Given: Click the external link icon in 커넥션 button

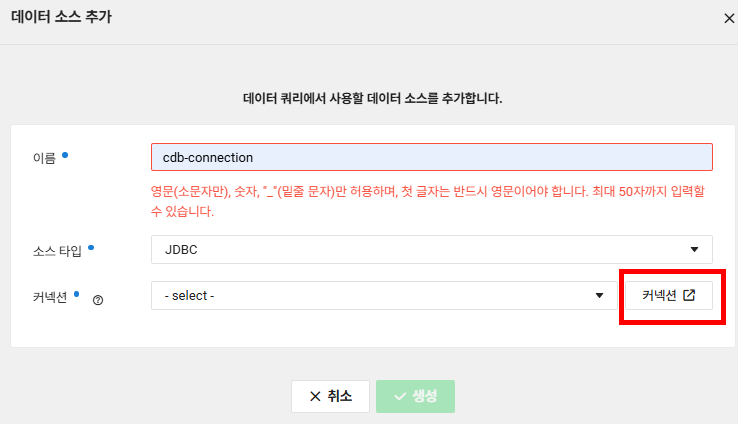Looking at the screenshot, I should (x=689, y=295).
